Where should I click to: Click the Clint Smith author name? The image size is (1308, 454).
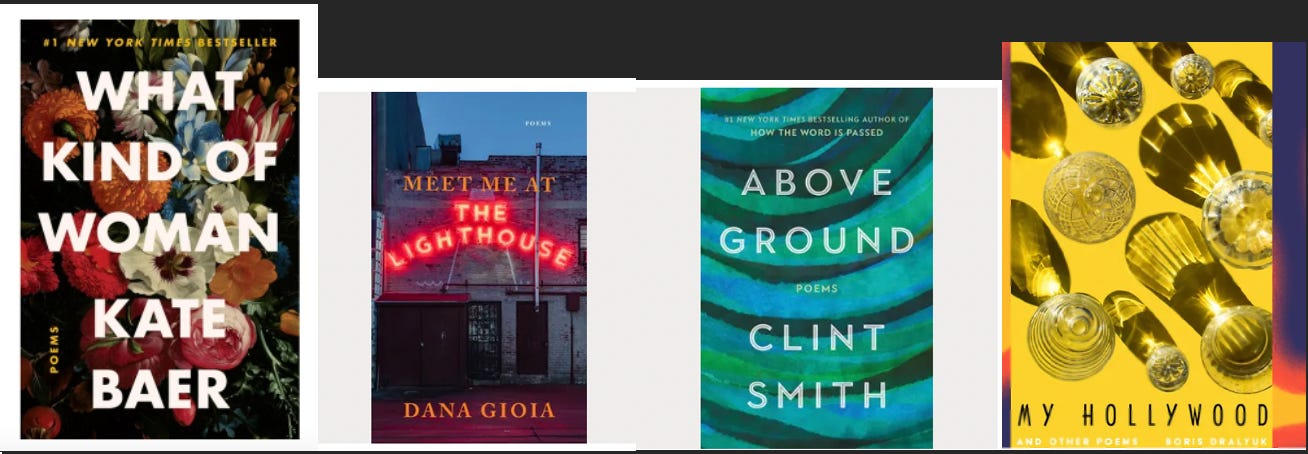point(817,364)
